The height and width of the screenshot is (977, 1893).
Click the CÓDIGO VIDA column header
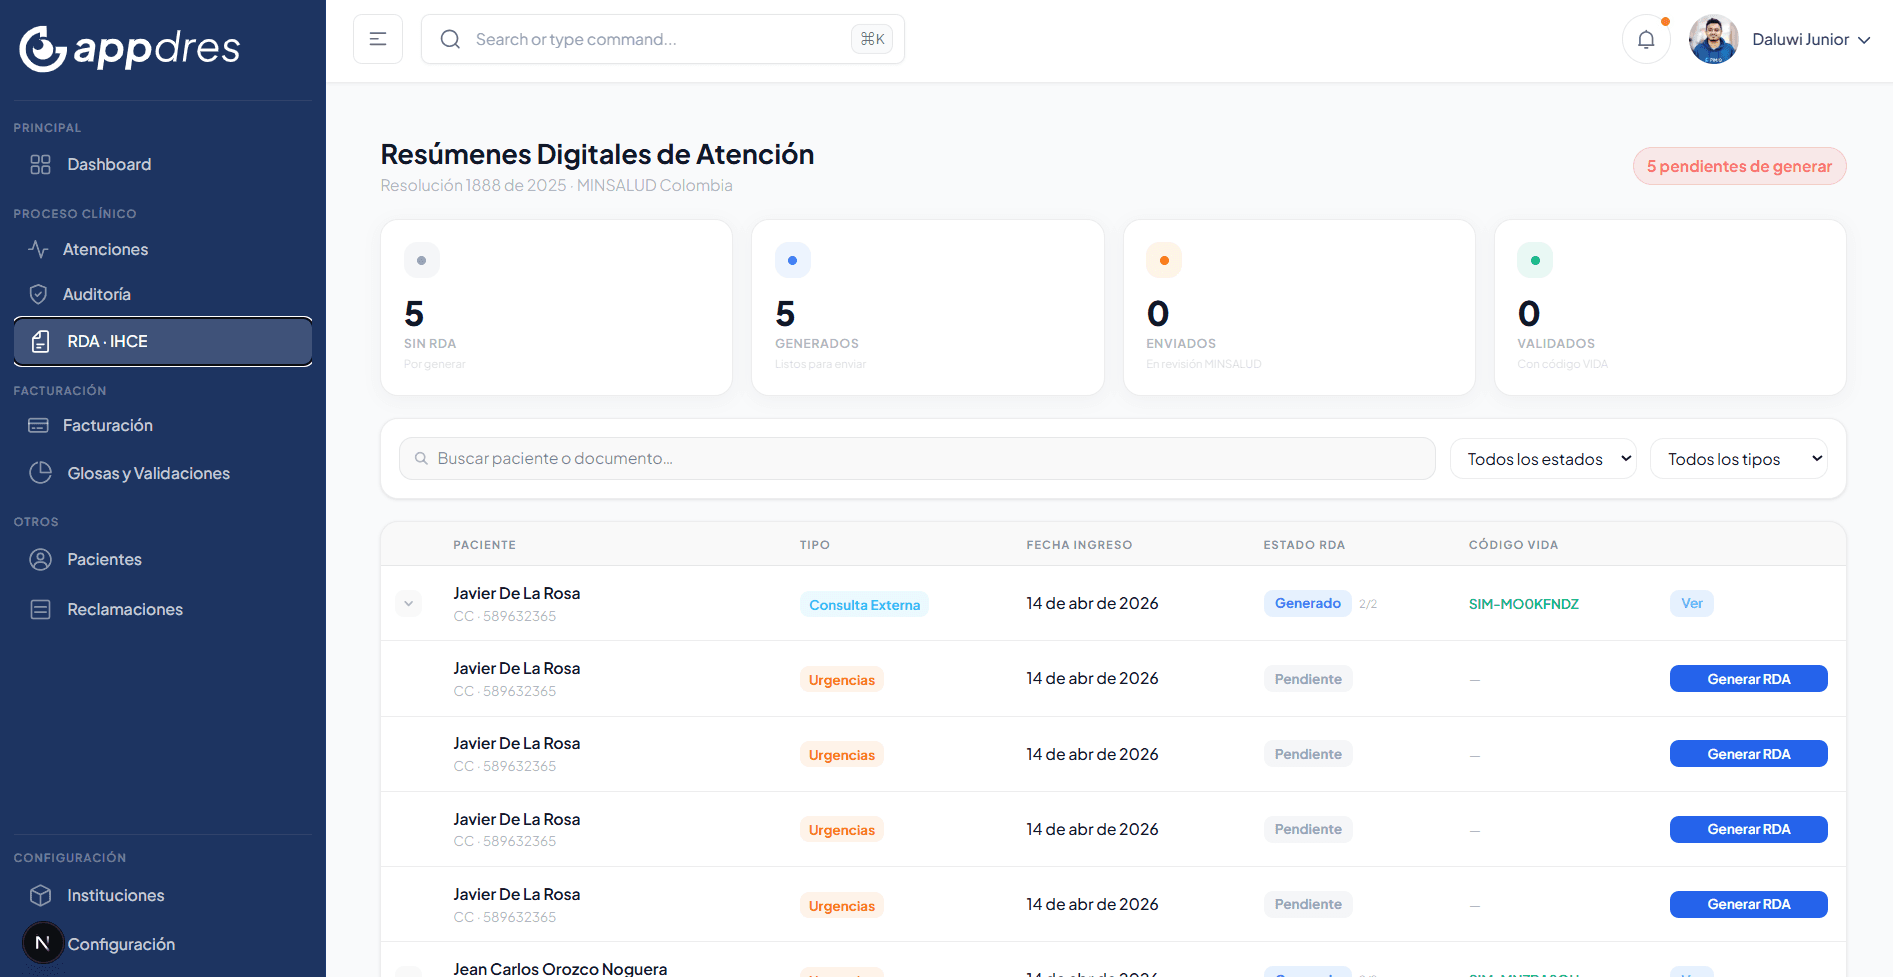tap(1513, 545)
